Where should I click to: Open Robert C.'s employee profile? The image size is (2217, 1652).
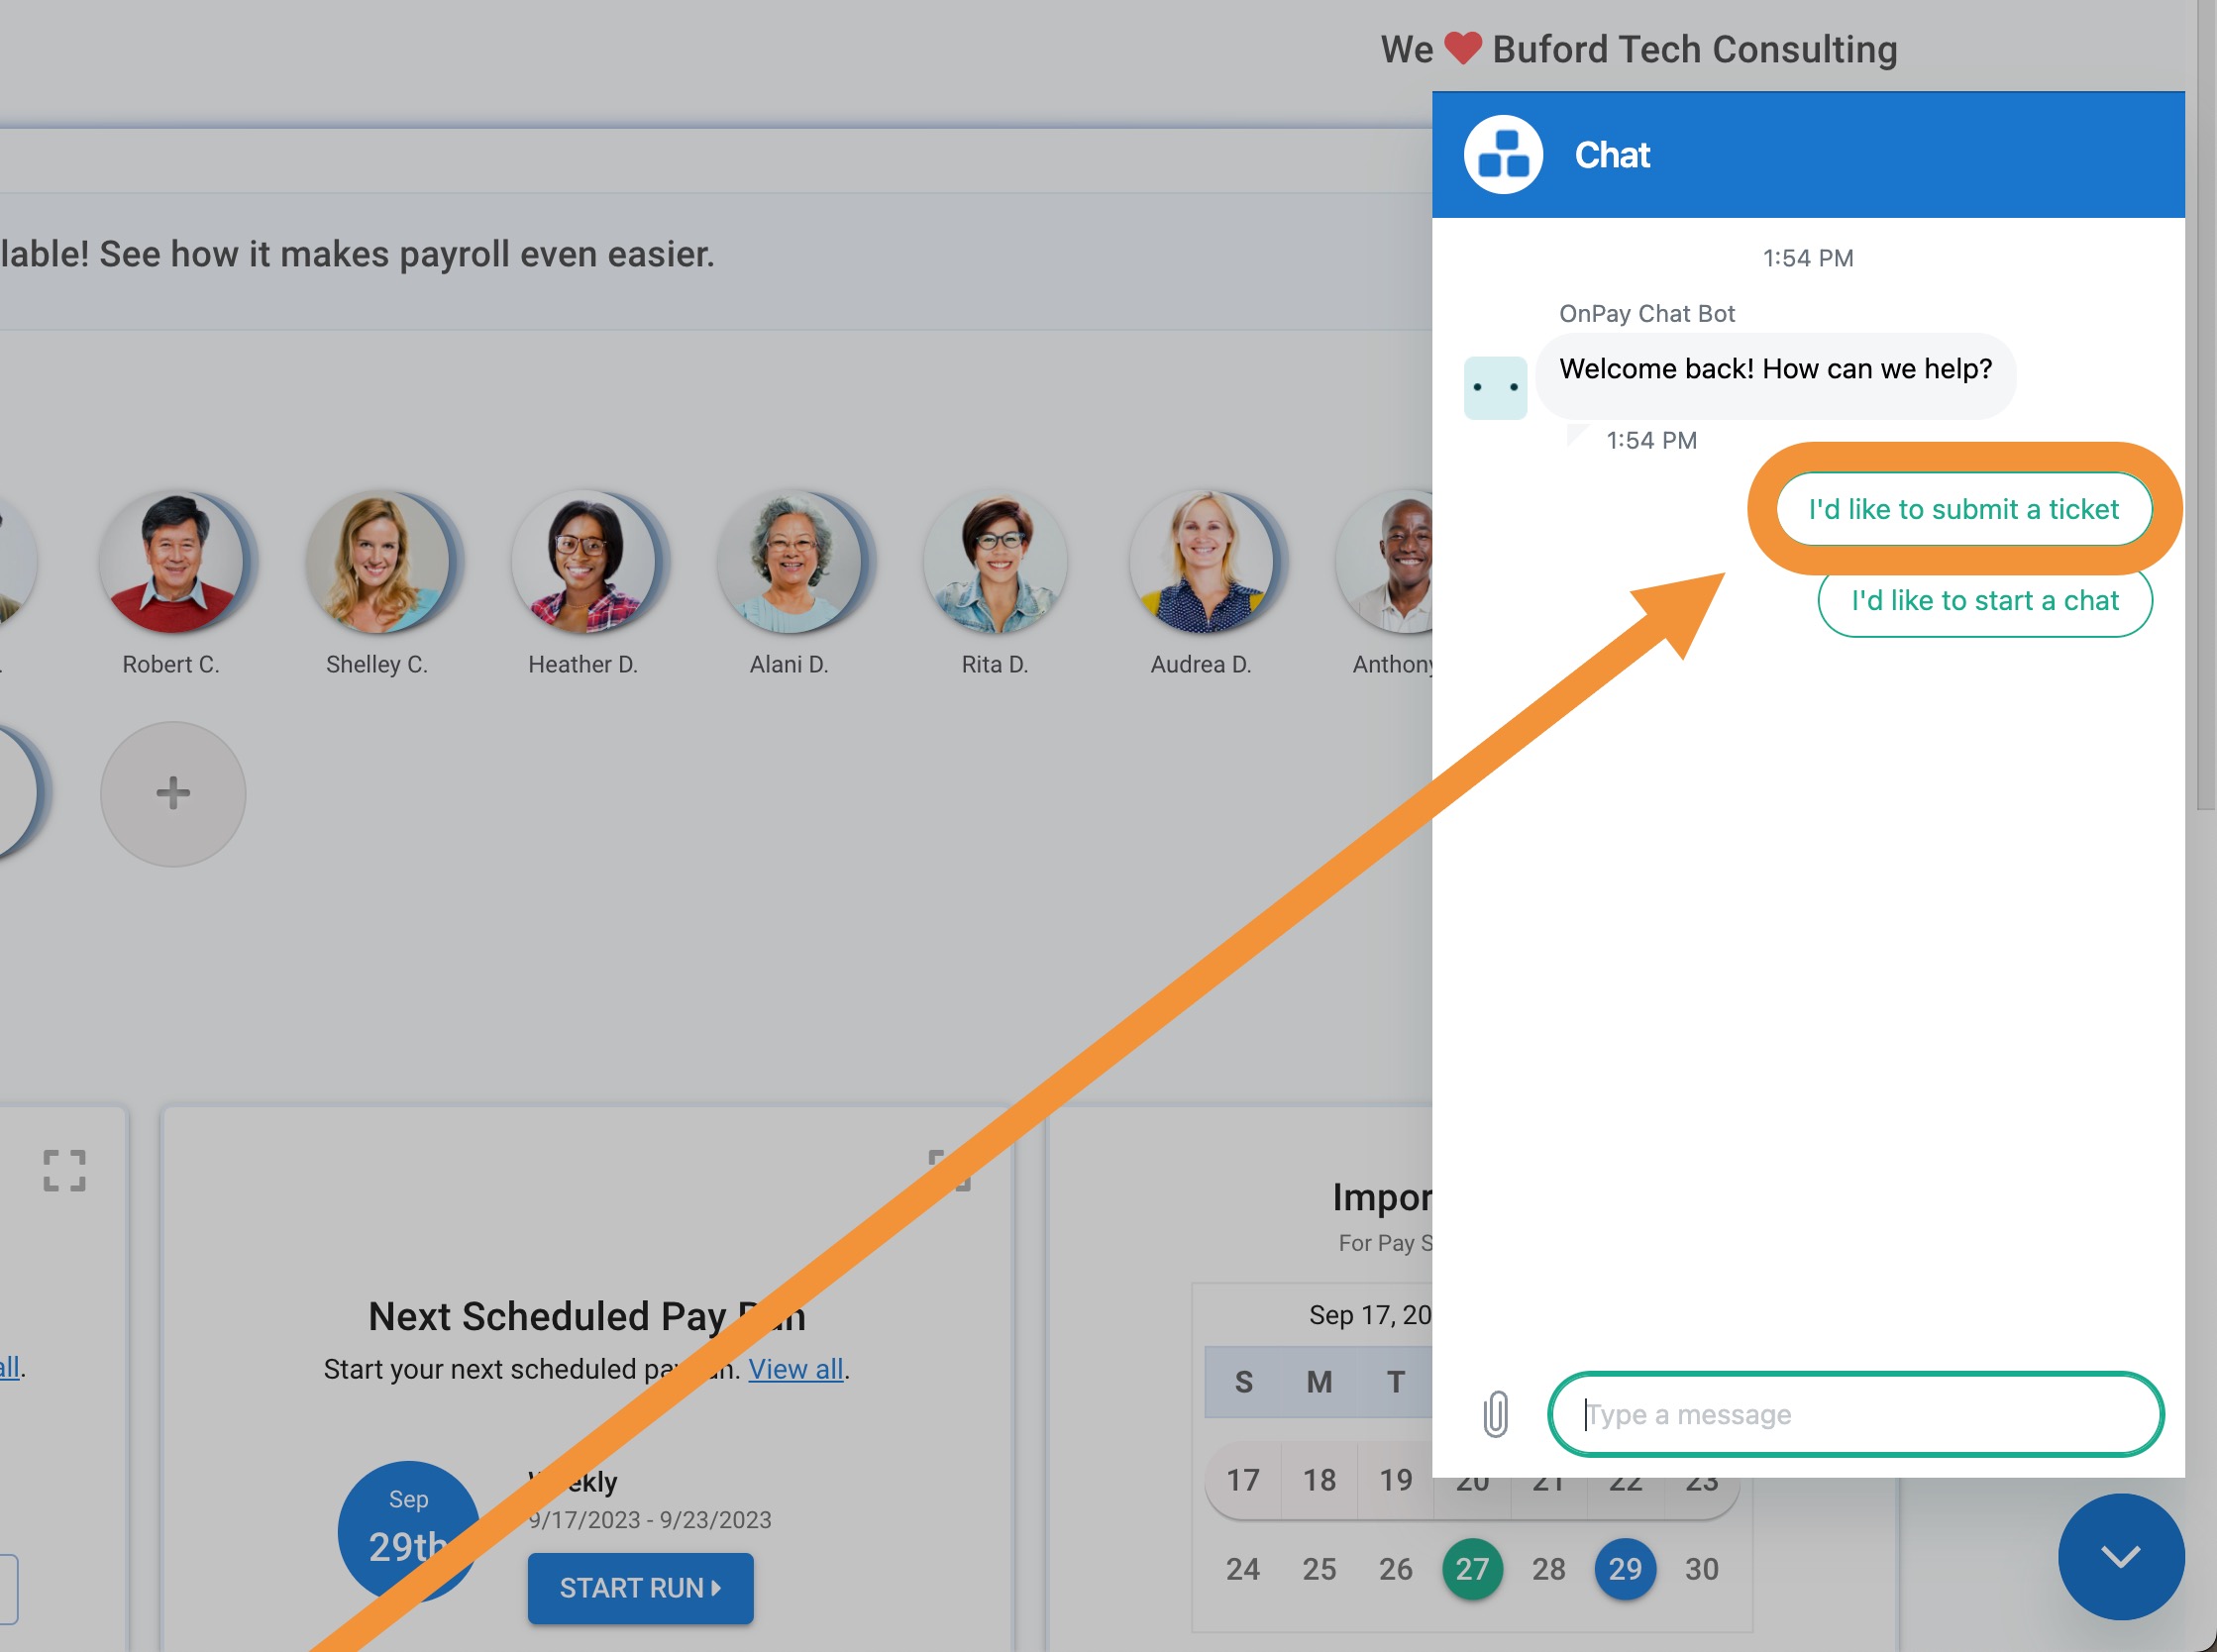tap(171, 562)
